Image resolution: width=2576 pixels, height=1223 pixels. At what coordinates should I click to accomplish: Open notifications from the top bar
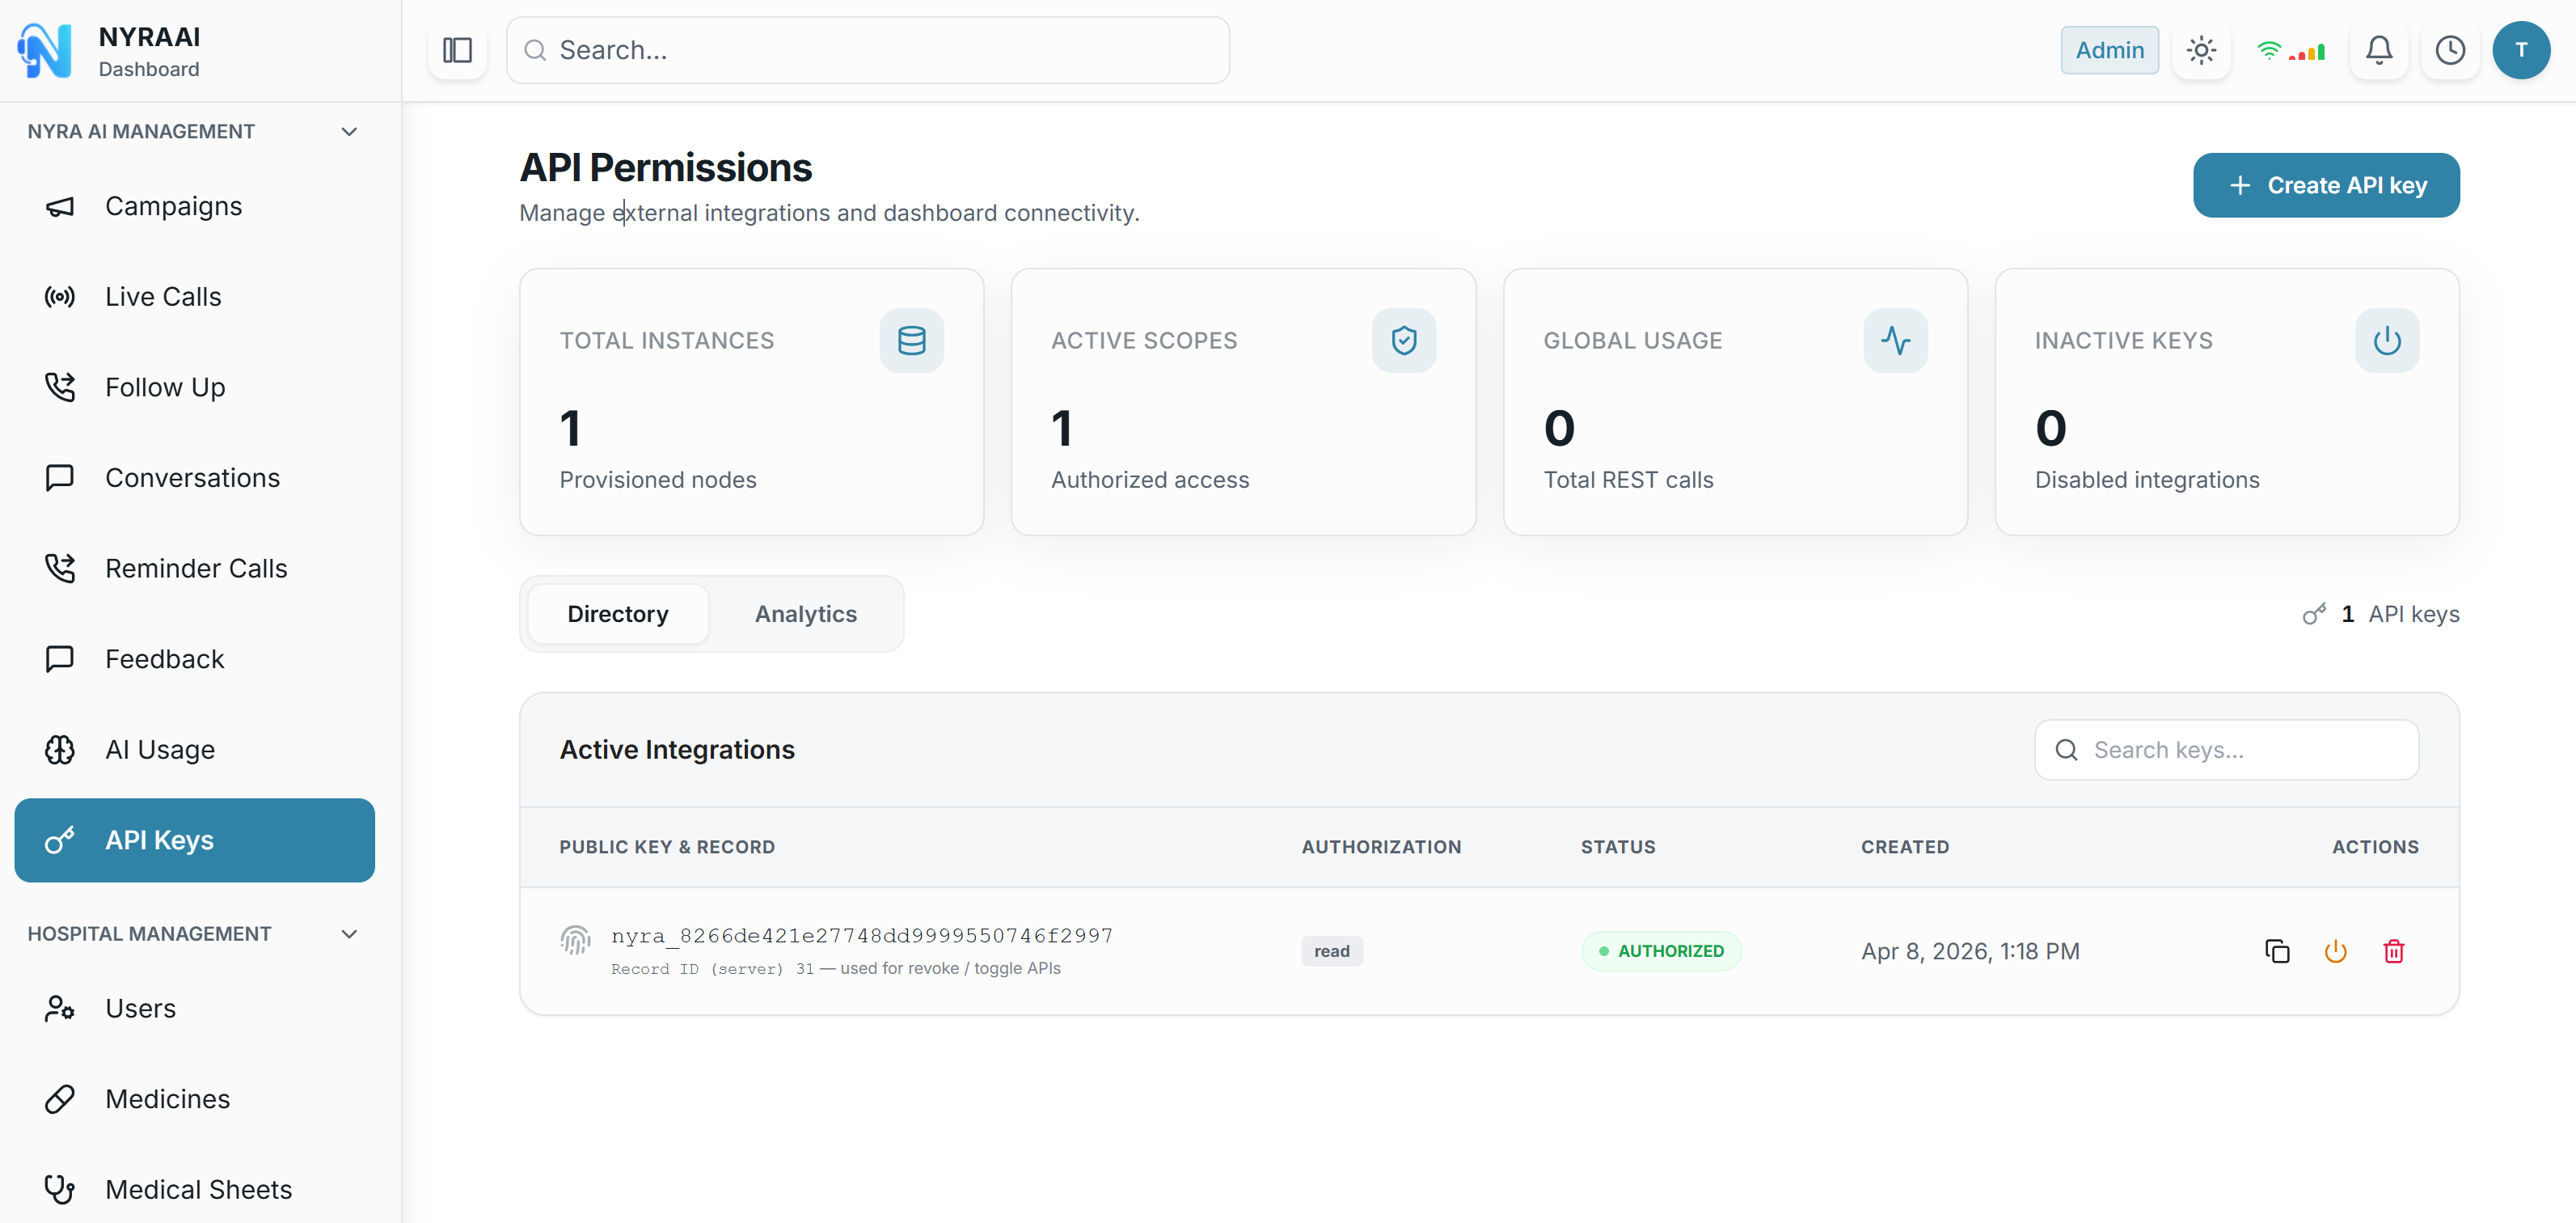2379,50
